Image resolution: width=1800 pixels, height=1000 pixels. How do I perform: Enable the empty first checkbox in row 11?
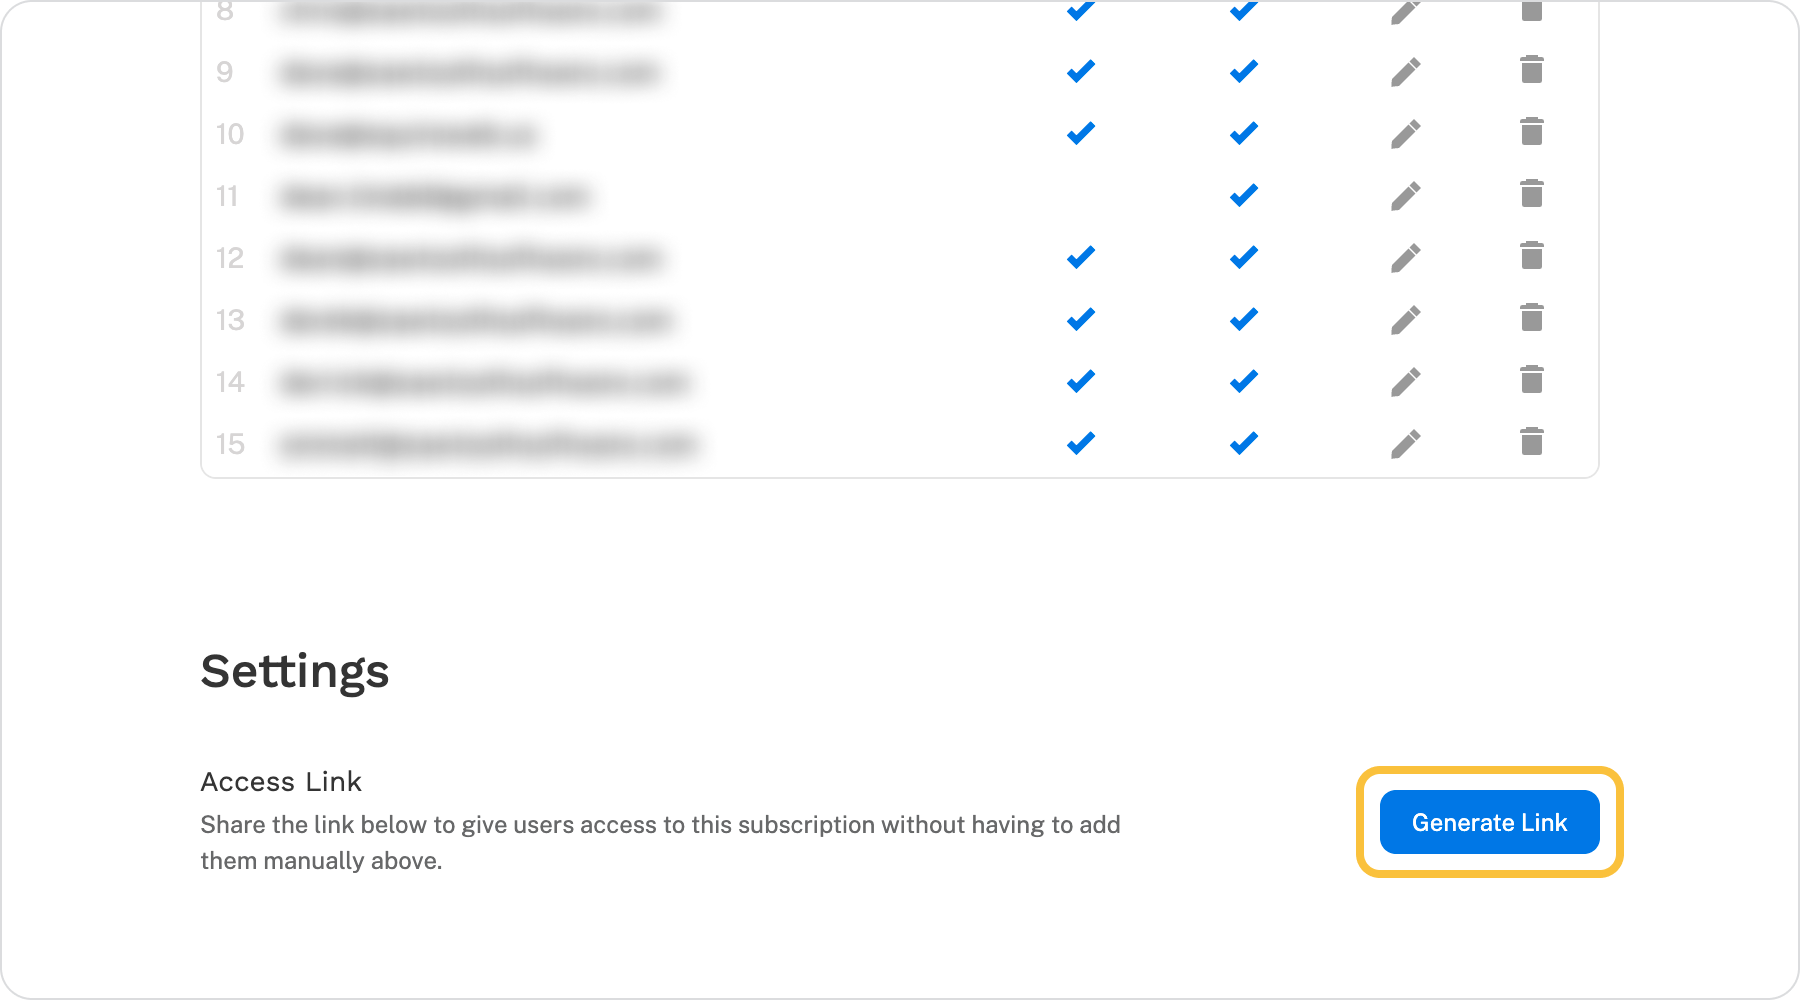(1081, 196)
